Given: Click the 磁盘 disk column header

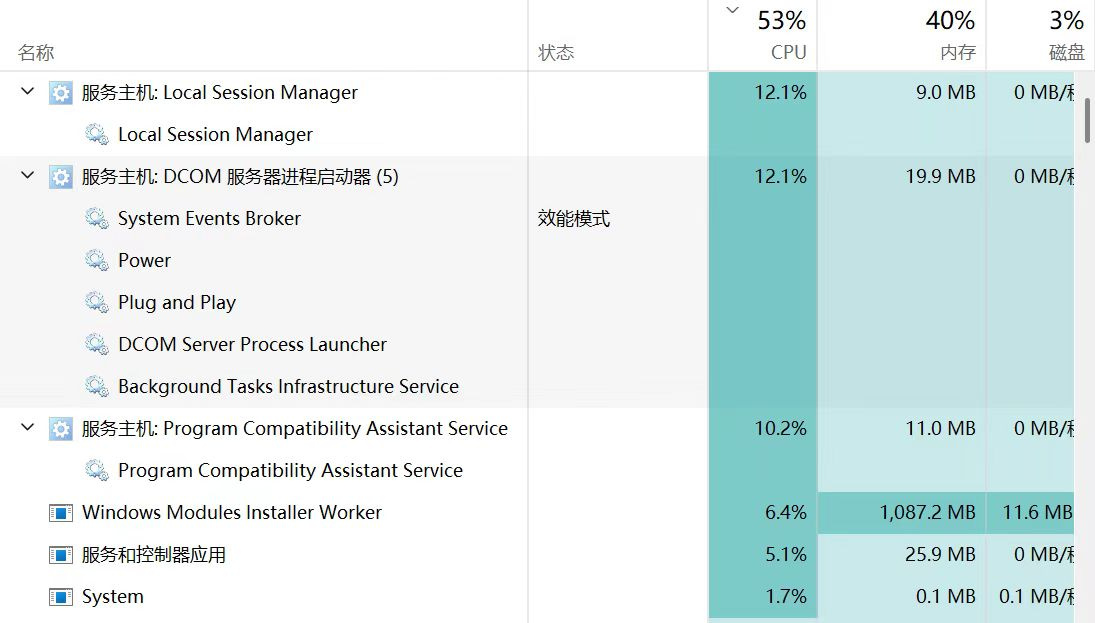Looking at the screenshot, I should [1066, 52].
